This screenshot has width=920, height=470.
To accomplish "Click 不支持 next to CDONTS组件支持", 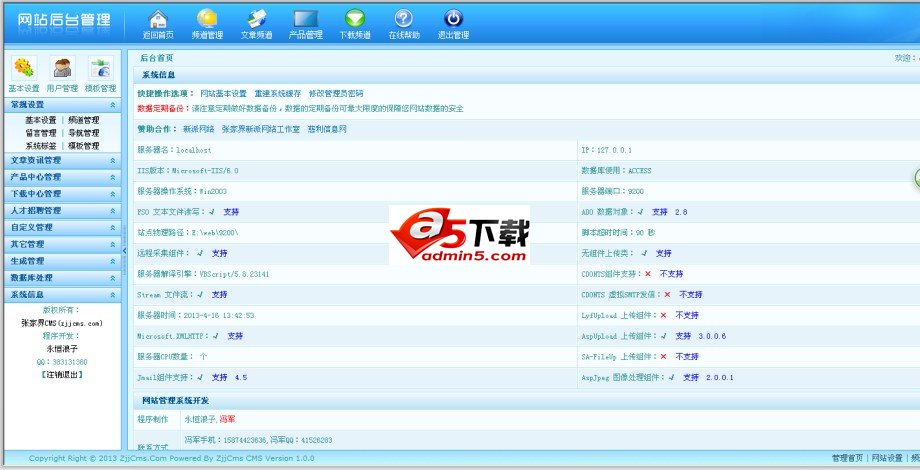I will pos(671,274).
